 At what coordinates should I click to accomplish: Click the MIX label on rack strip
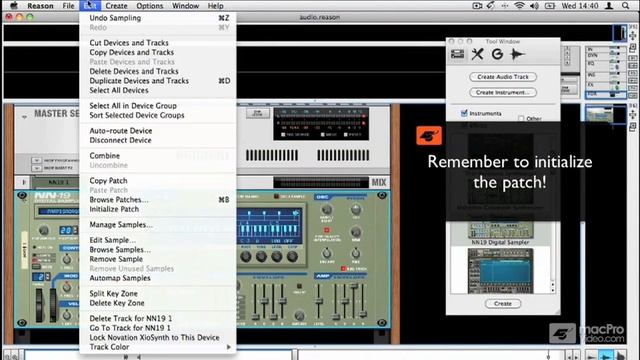pyautogui.click(x=379, y=182)
